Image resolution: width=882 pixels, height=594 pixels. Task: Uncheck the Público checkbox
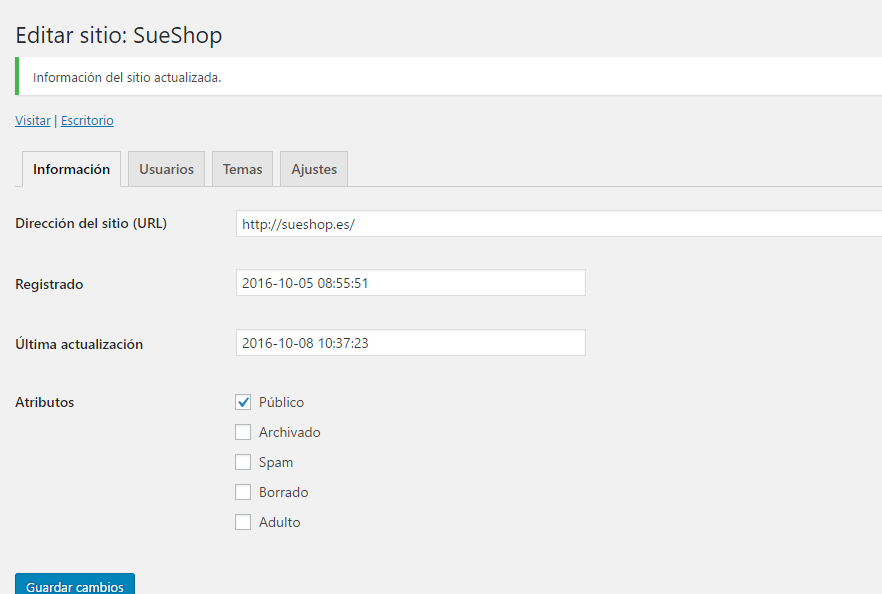(x=243, y=402)
